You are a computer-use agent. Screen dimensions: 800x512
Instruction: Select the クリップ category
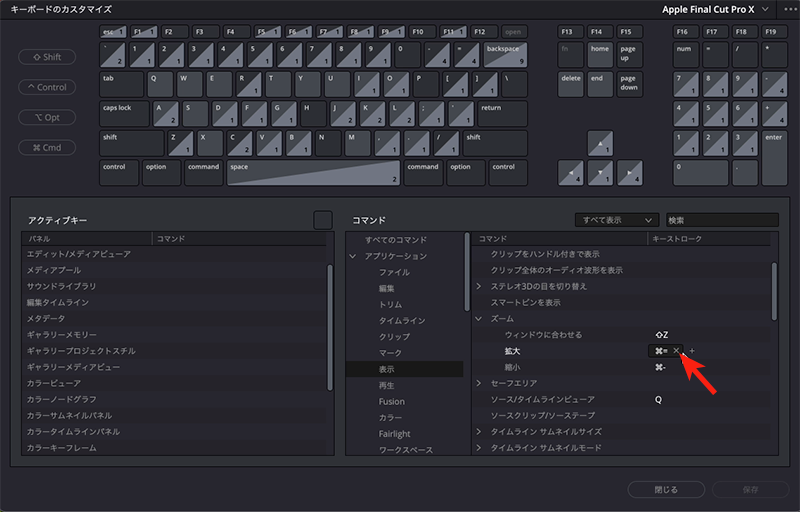[x=394, y=337]
